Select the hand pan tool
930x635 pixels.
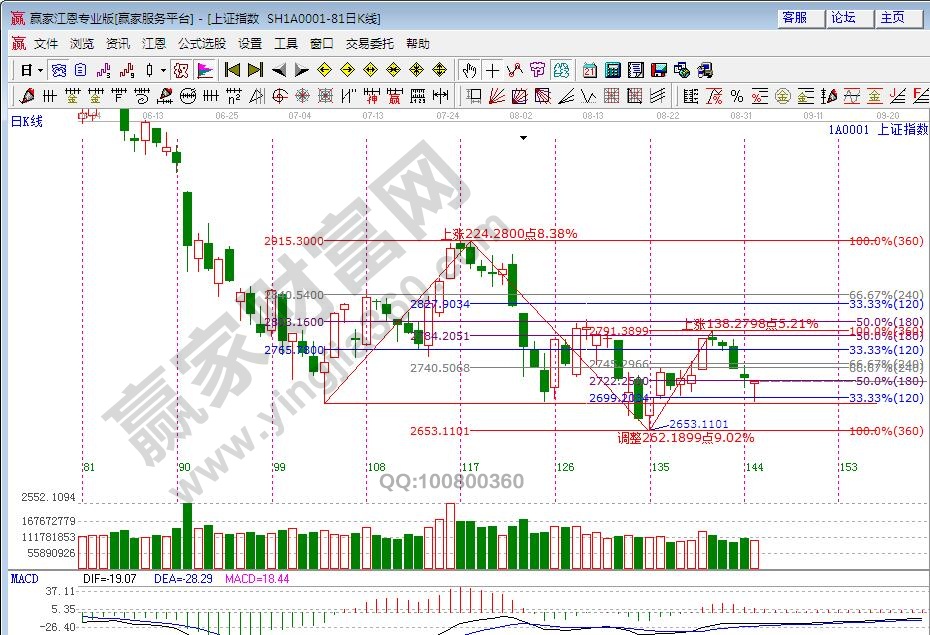click(469, 70)
